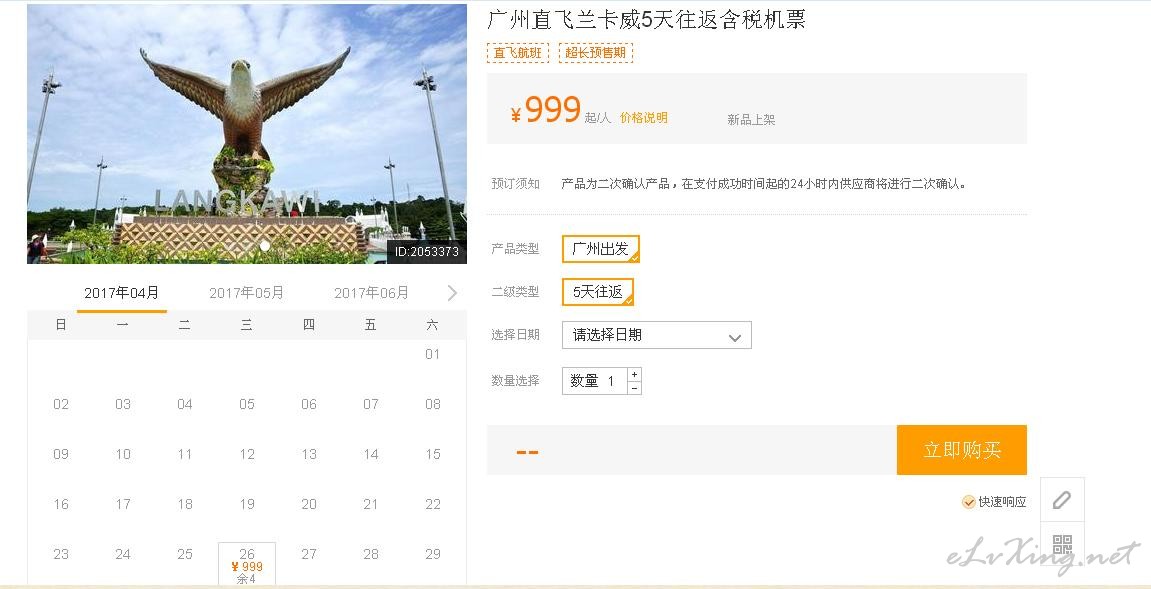Click the image carousel indicator dot
The height and width of the screenshot is (589, 1151).
coord(265,246)
